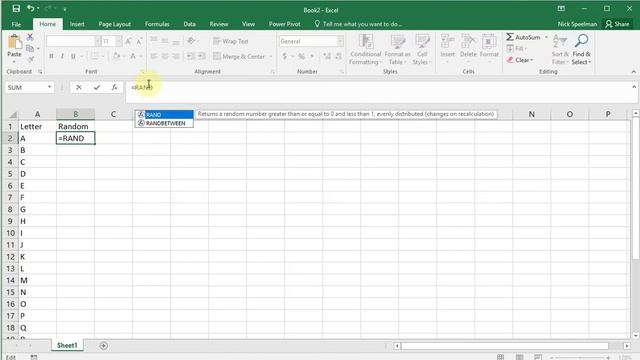Add a new sheet with plus icon
The height and width of the screenshot is (360, 640).
point(104,346)
